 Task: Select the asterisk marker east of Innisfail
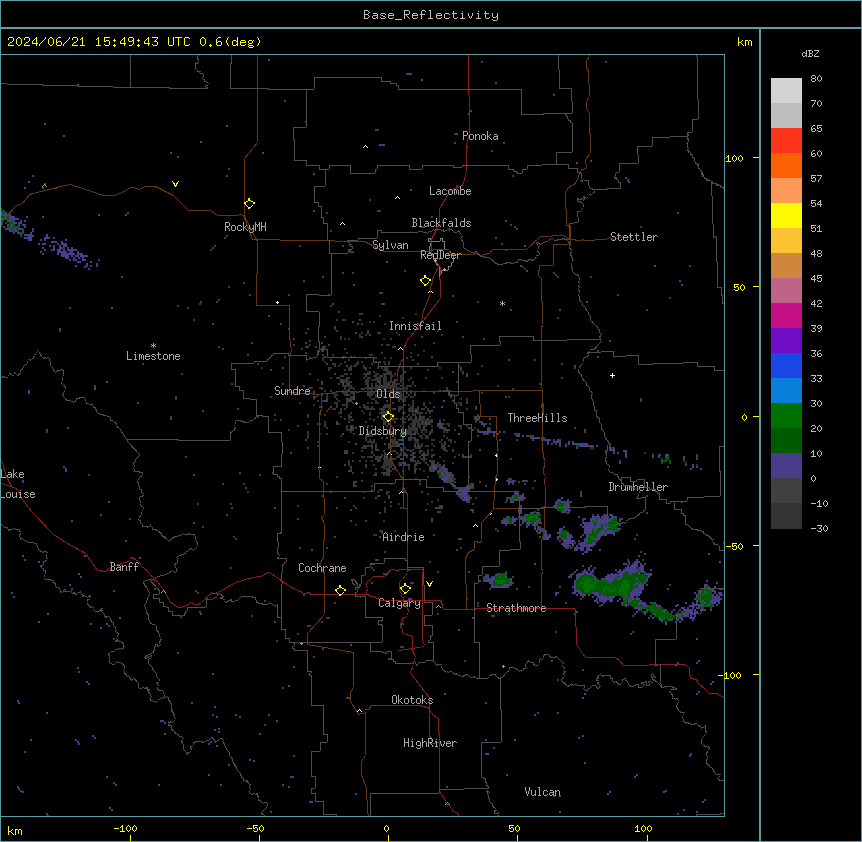coord(502,303)
